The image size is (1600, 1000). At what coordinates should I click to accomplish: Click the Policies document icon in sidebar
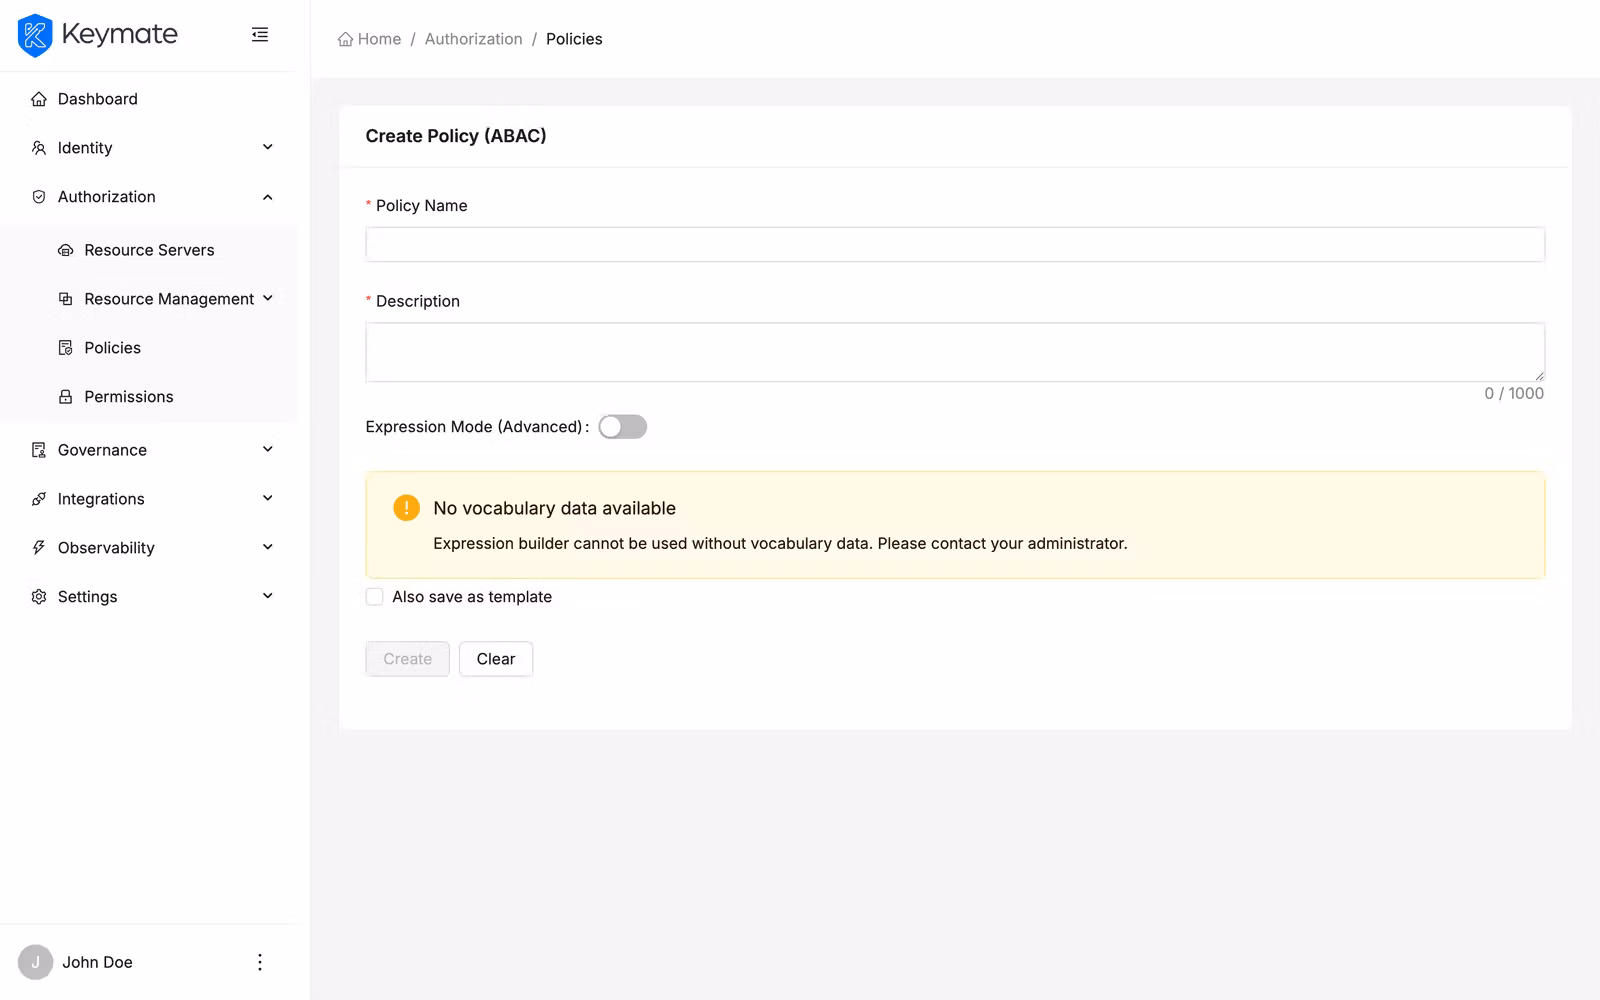point(66,348)
